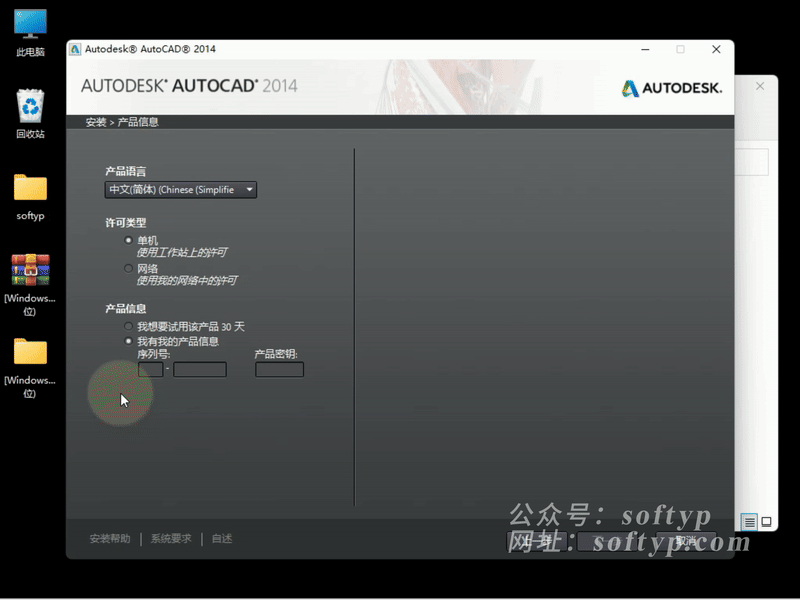Click the first 序列号 serial number field
This screenshot has height=600, width=800.
click(x=151, y=369)
